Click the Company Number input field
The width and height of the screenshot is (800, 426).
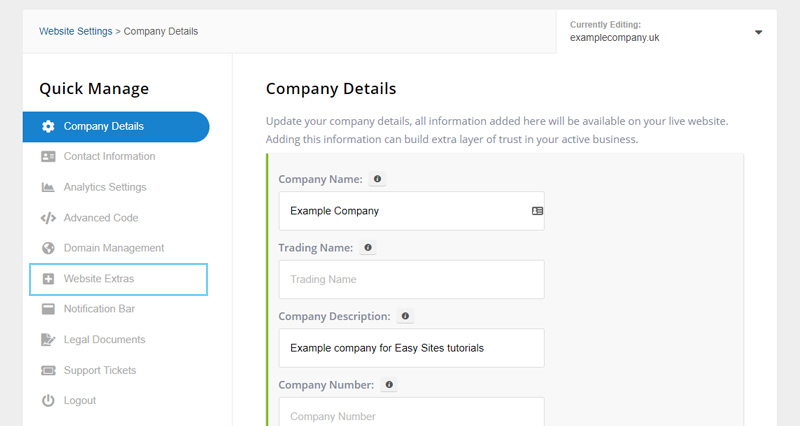(411, 414)
